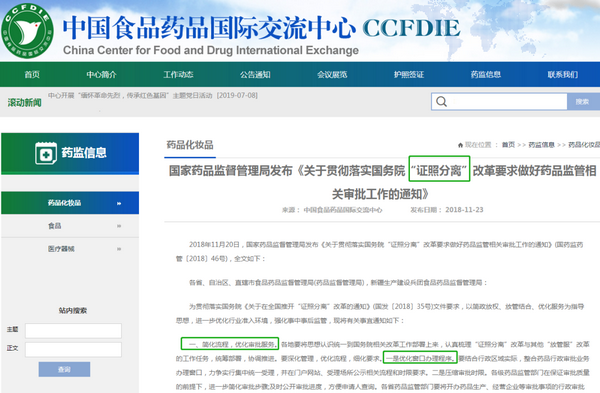Viewport: 600px width, 393px height.
Task: Click 联系我们 in navigation bar
Action: tap(563, 75)
